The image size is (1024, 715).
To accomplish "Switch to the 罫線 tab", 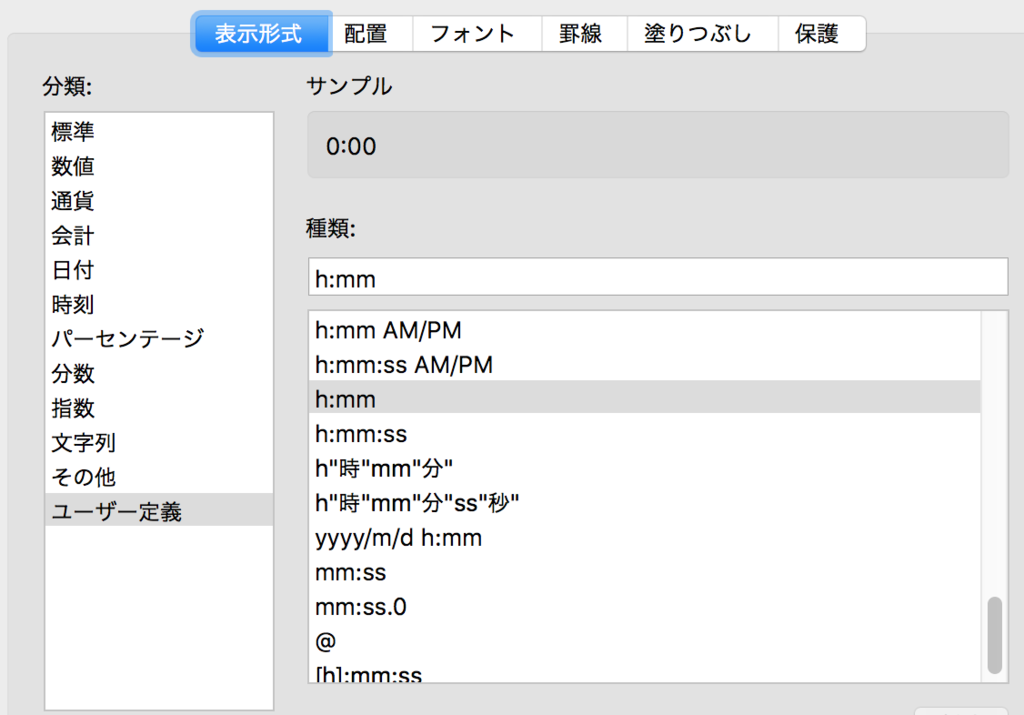I will 584,33.
